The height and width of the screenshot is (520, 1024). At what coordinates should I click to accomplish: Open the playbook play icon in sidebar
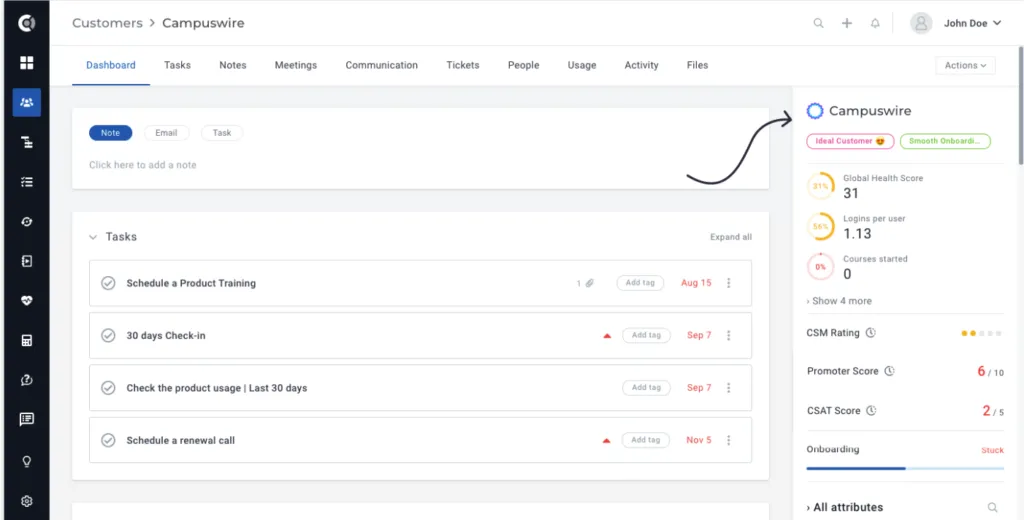[27, 261]
